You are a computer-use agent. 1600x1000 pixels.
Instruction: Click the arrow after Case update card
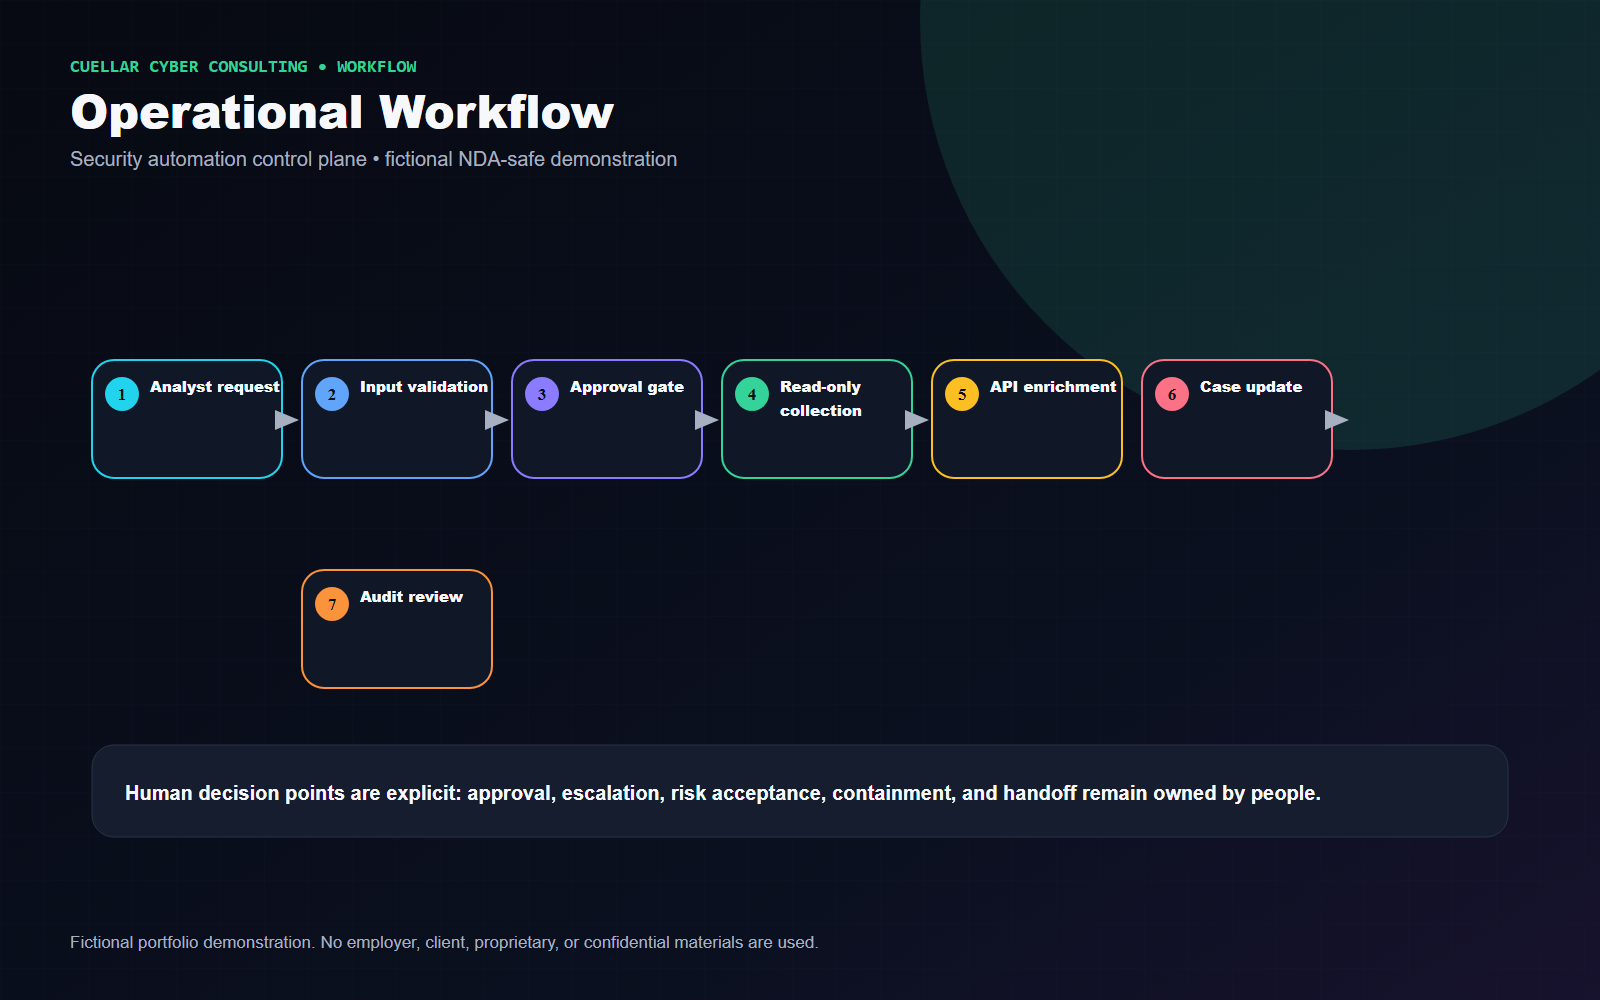coord(1337,420)
